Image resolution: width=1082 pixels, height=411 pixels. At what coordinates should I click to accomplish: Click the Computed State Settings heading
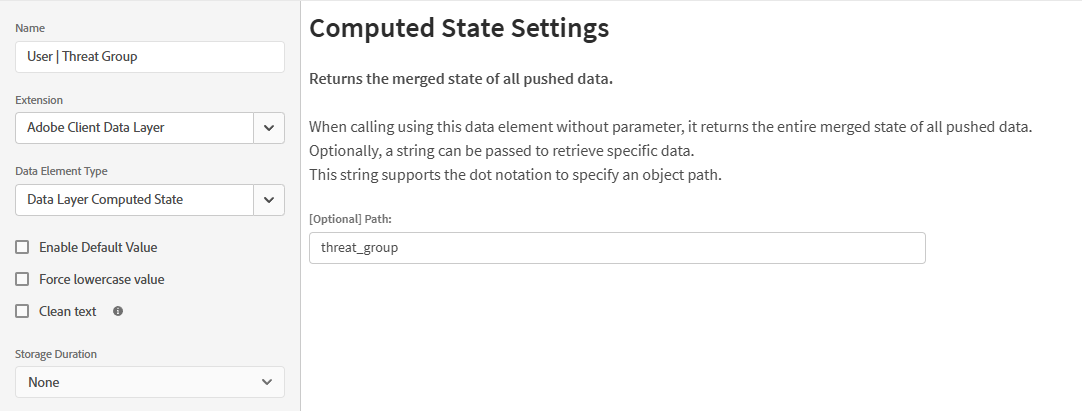pyautogui.click(x=459, y=28)
